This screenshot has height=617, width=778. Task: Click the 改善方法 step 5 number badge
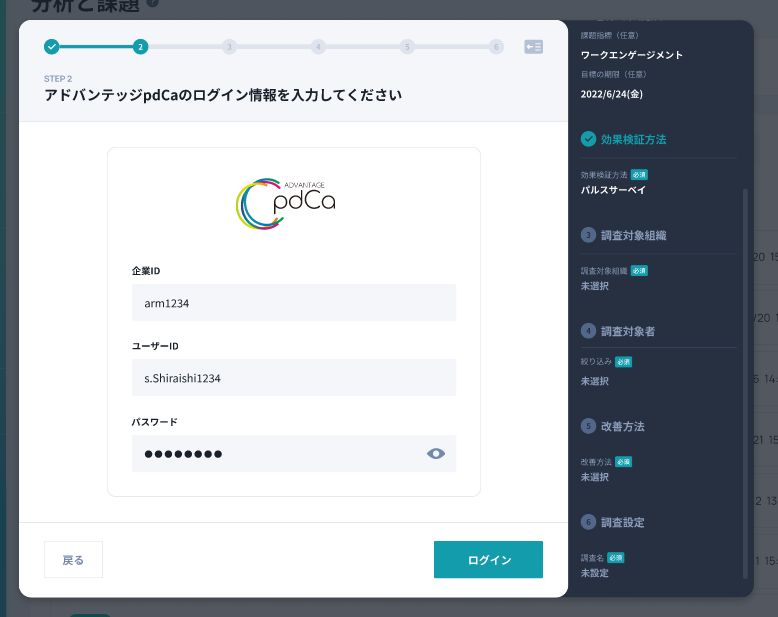coord(588,426)
